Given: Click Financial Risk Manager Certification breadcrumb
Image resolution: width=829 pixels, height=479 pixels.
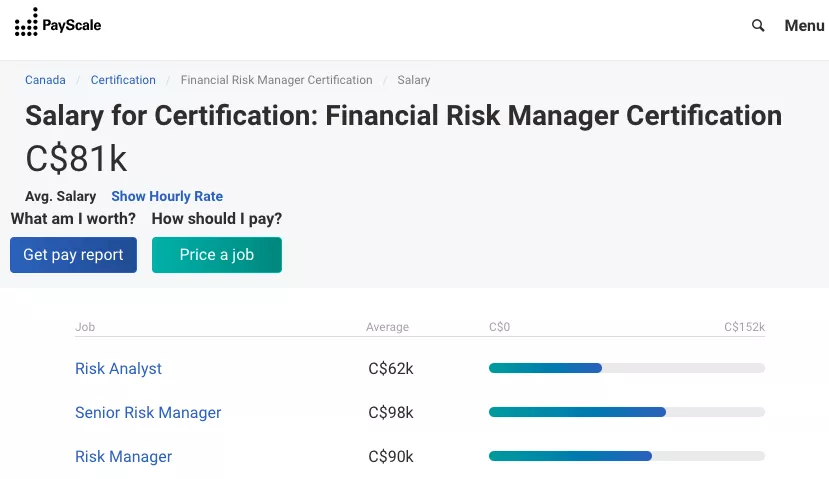Looking at the screenshot, I should (x=276, y=80).
